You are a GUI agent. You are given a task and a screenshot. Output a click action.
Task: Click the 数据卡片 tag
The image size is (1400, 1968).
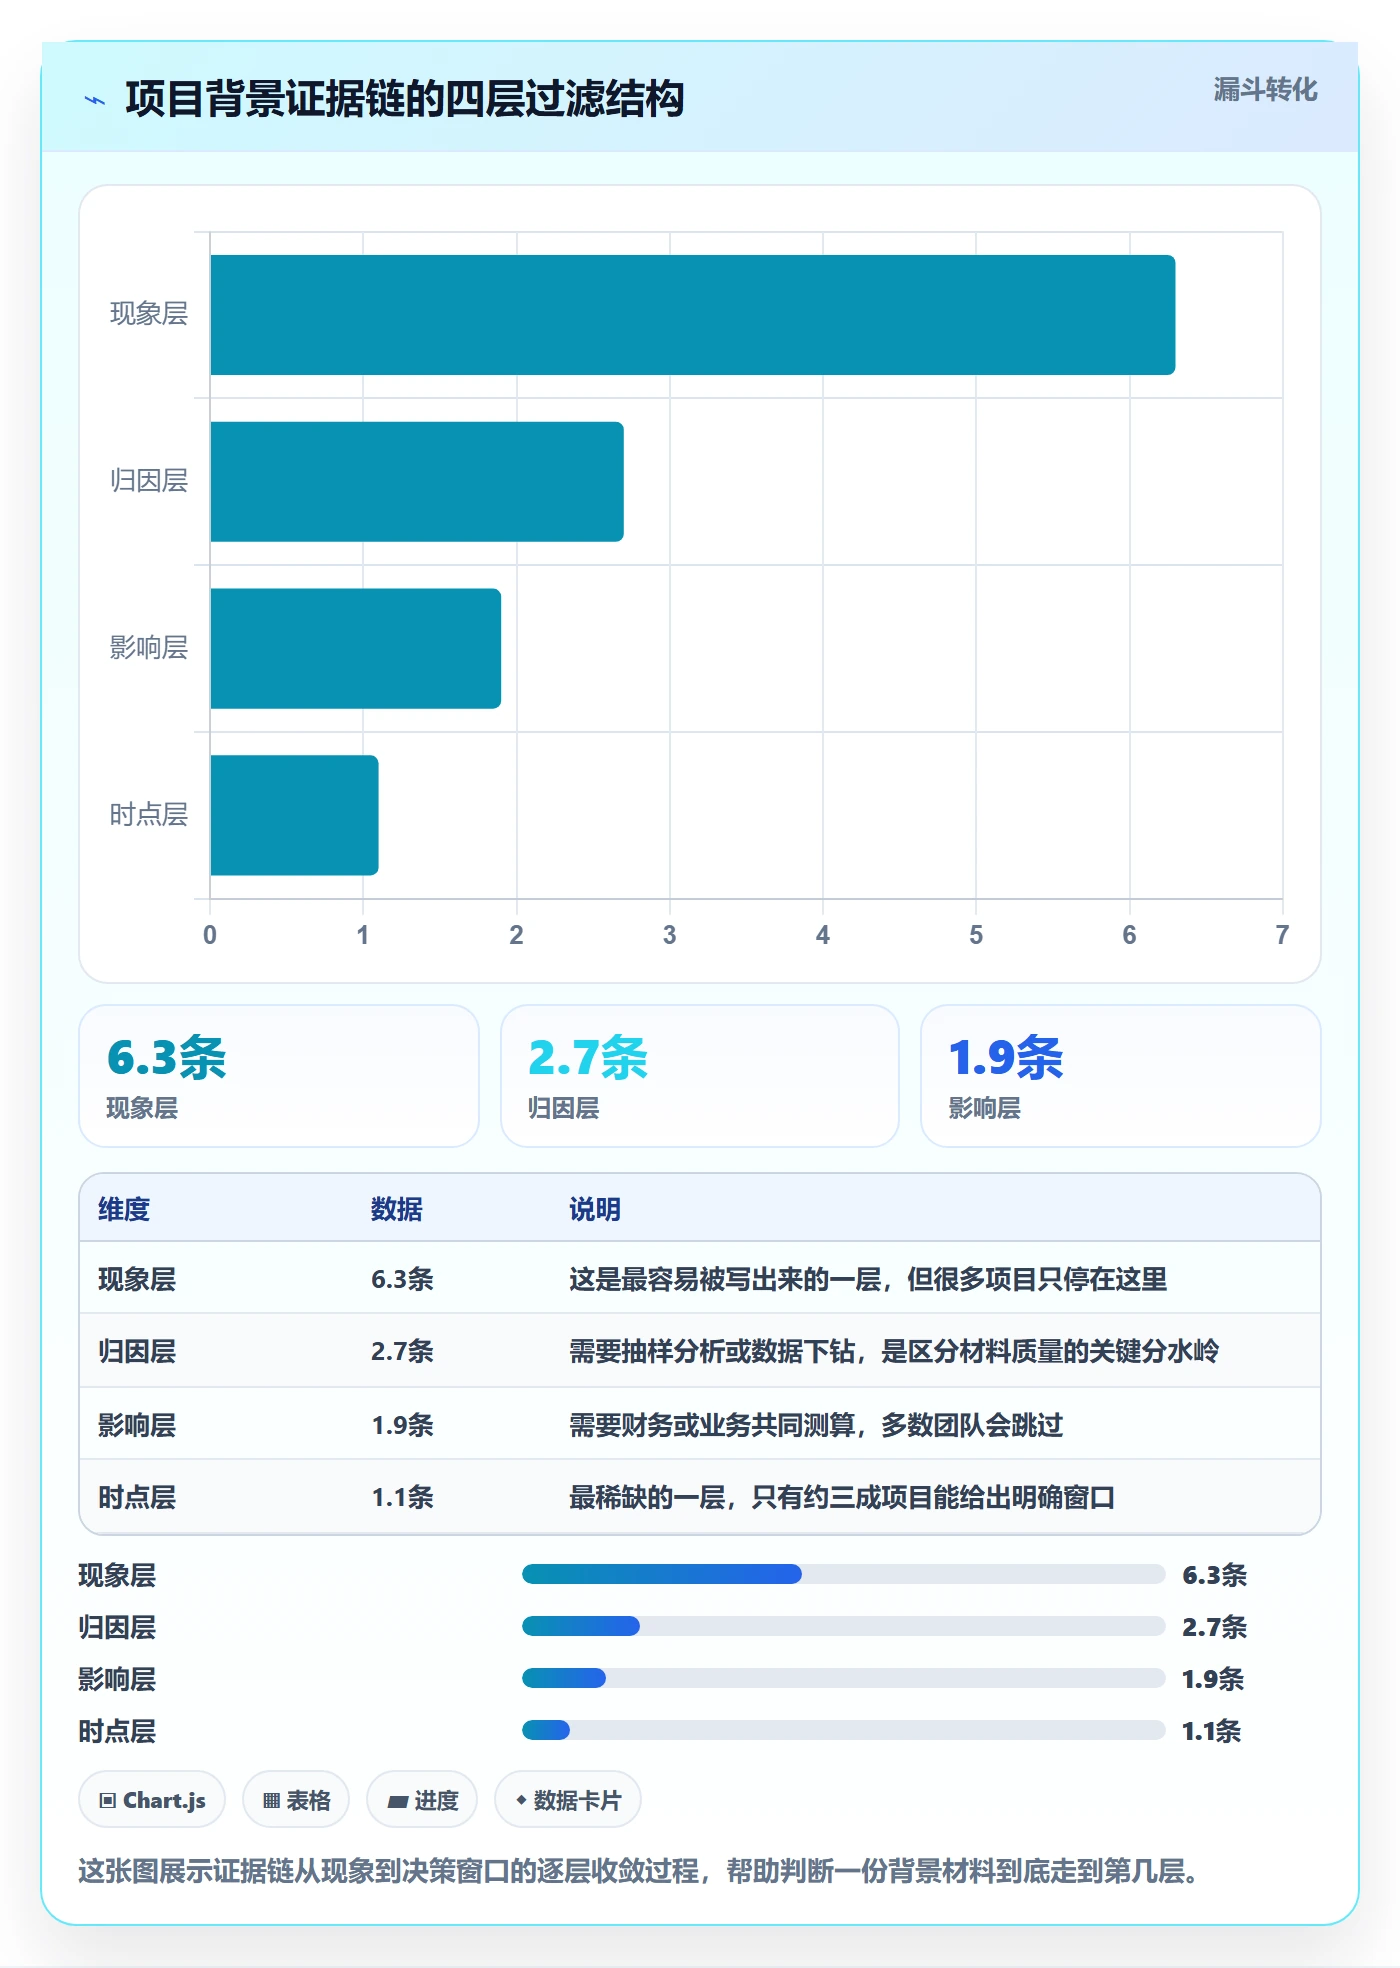(x=568, y=1800)
